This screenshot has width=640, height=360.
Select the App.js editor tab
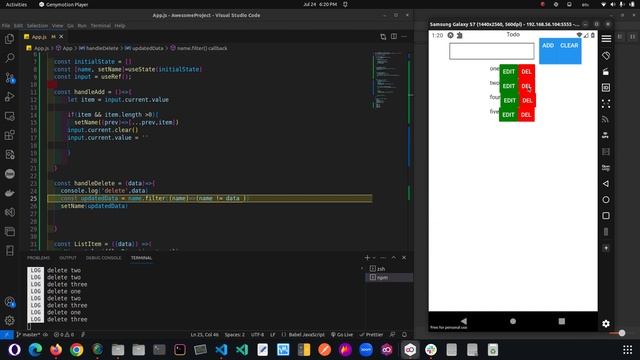[x=44, y=37]
